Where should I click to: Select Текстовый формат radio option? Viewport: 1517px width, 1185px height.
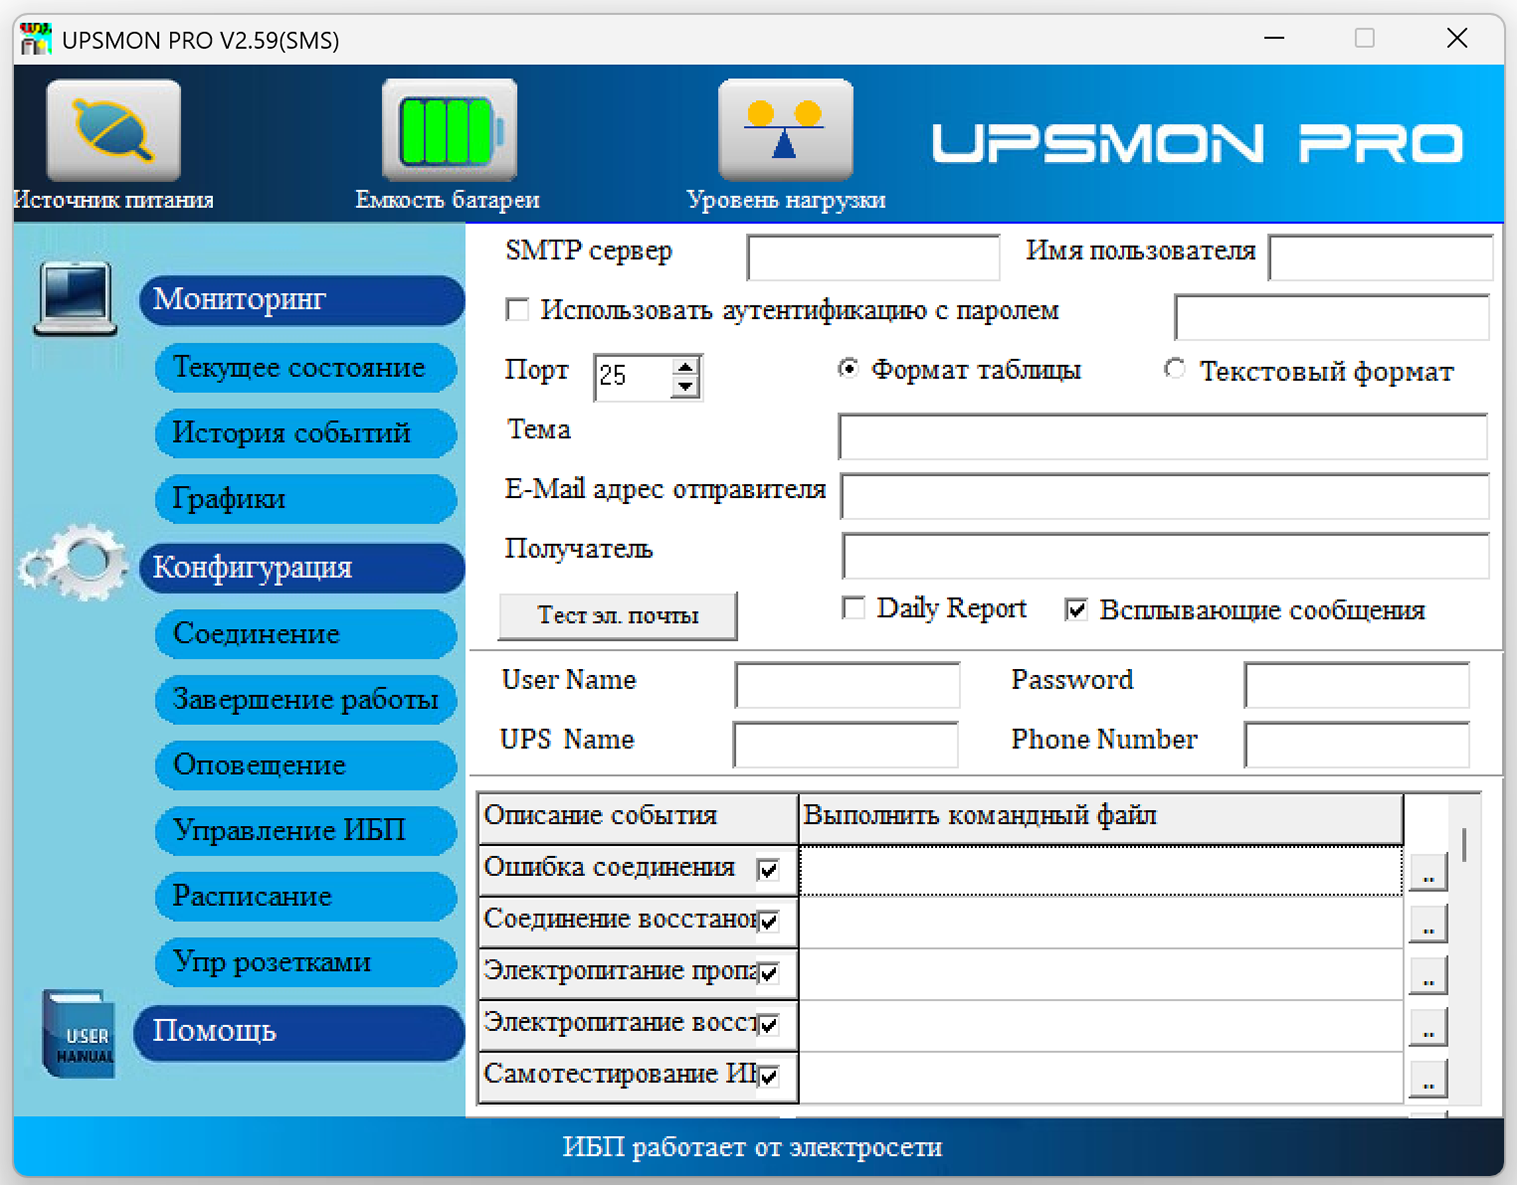(1175, 370)
